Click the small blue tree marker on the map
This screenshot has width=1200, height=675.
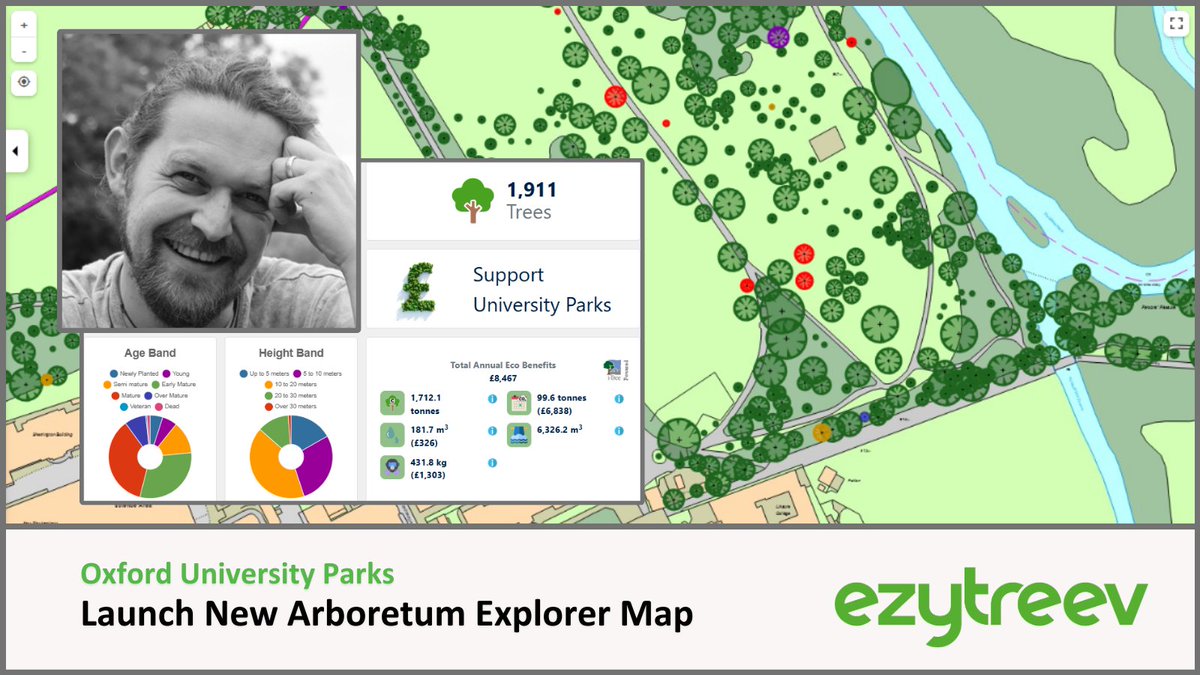[865, 416]
